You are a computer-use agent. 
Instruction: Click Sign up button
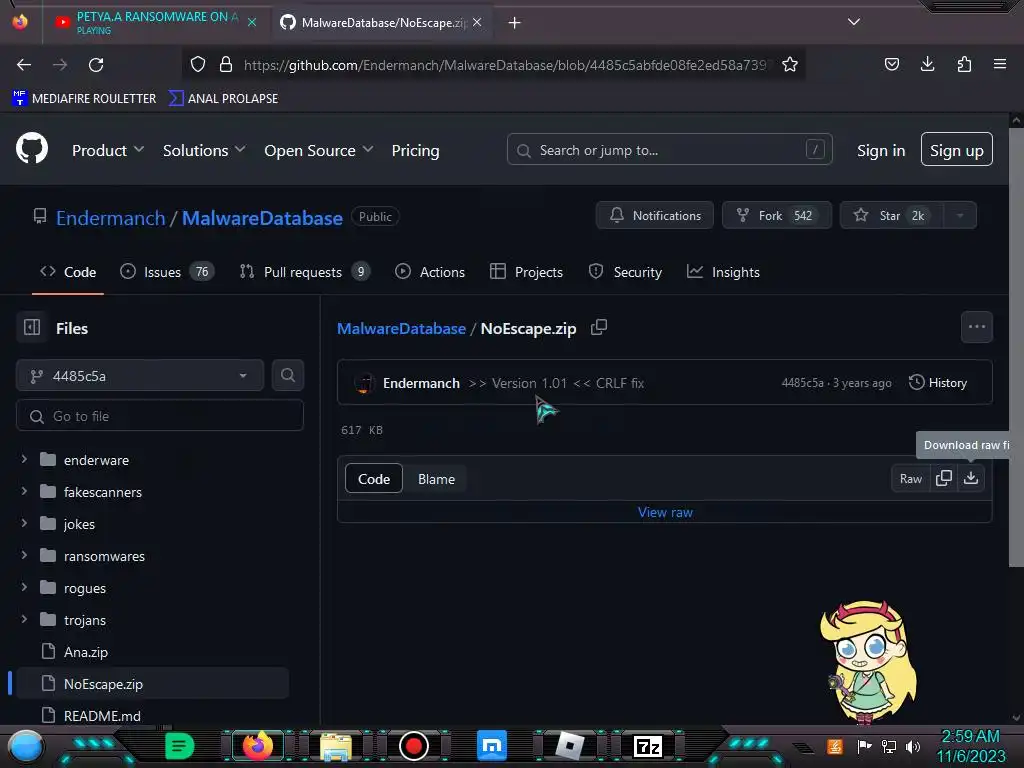tap(957, 150)
